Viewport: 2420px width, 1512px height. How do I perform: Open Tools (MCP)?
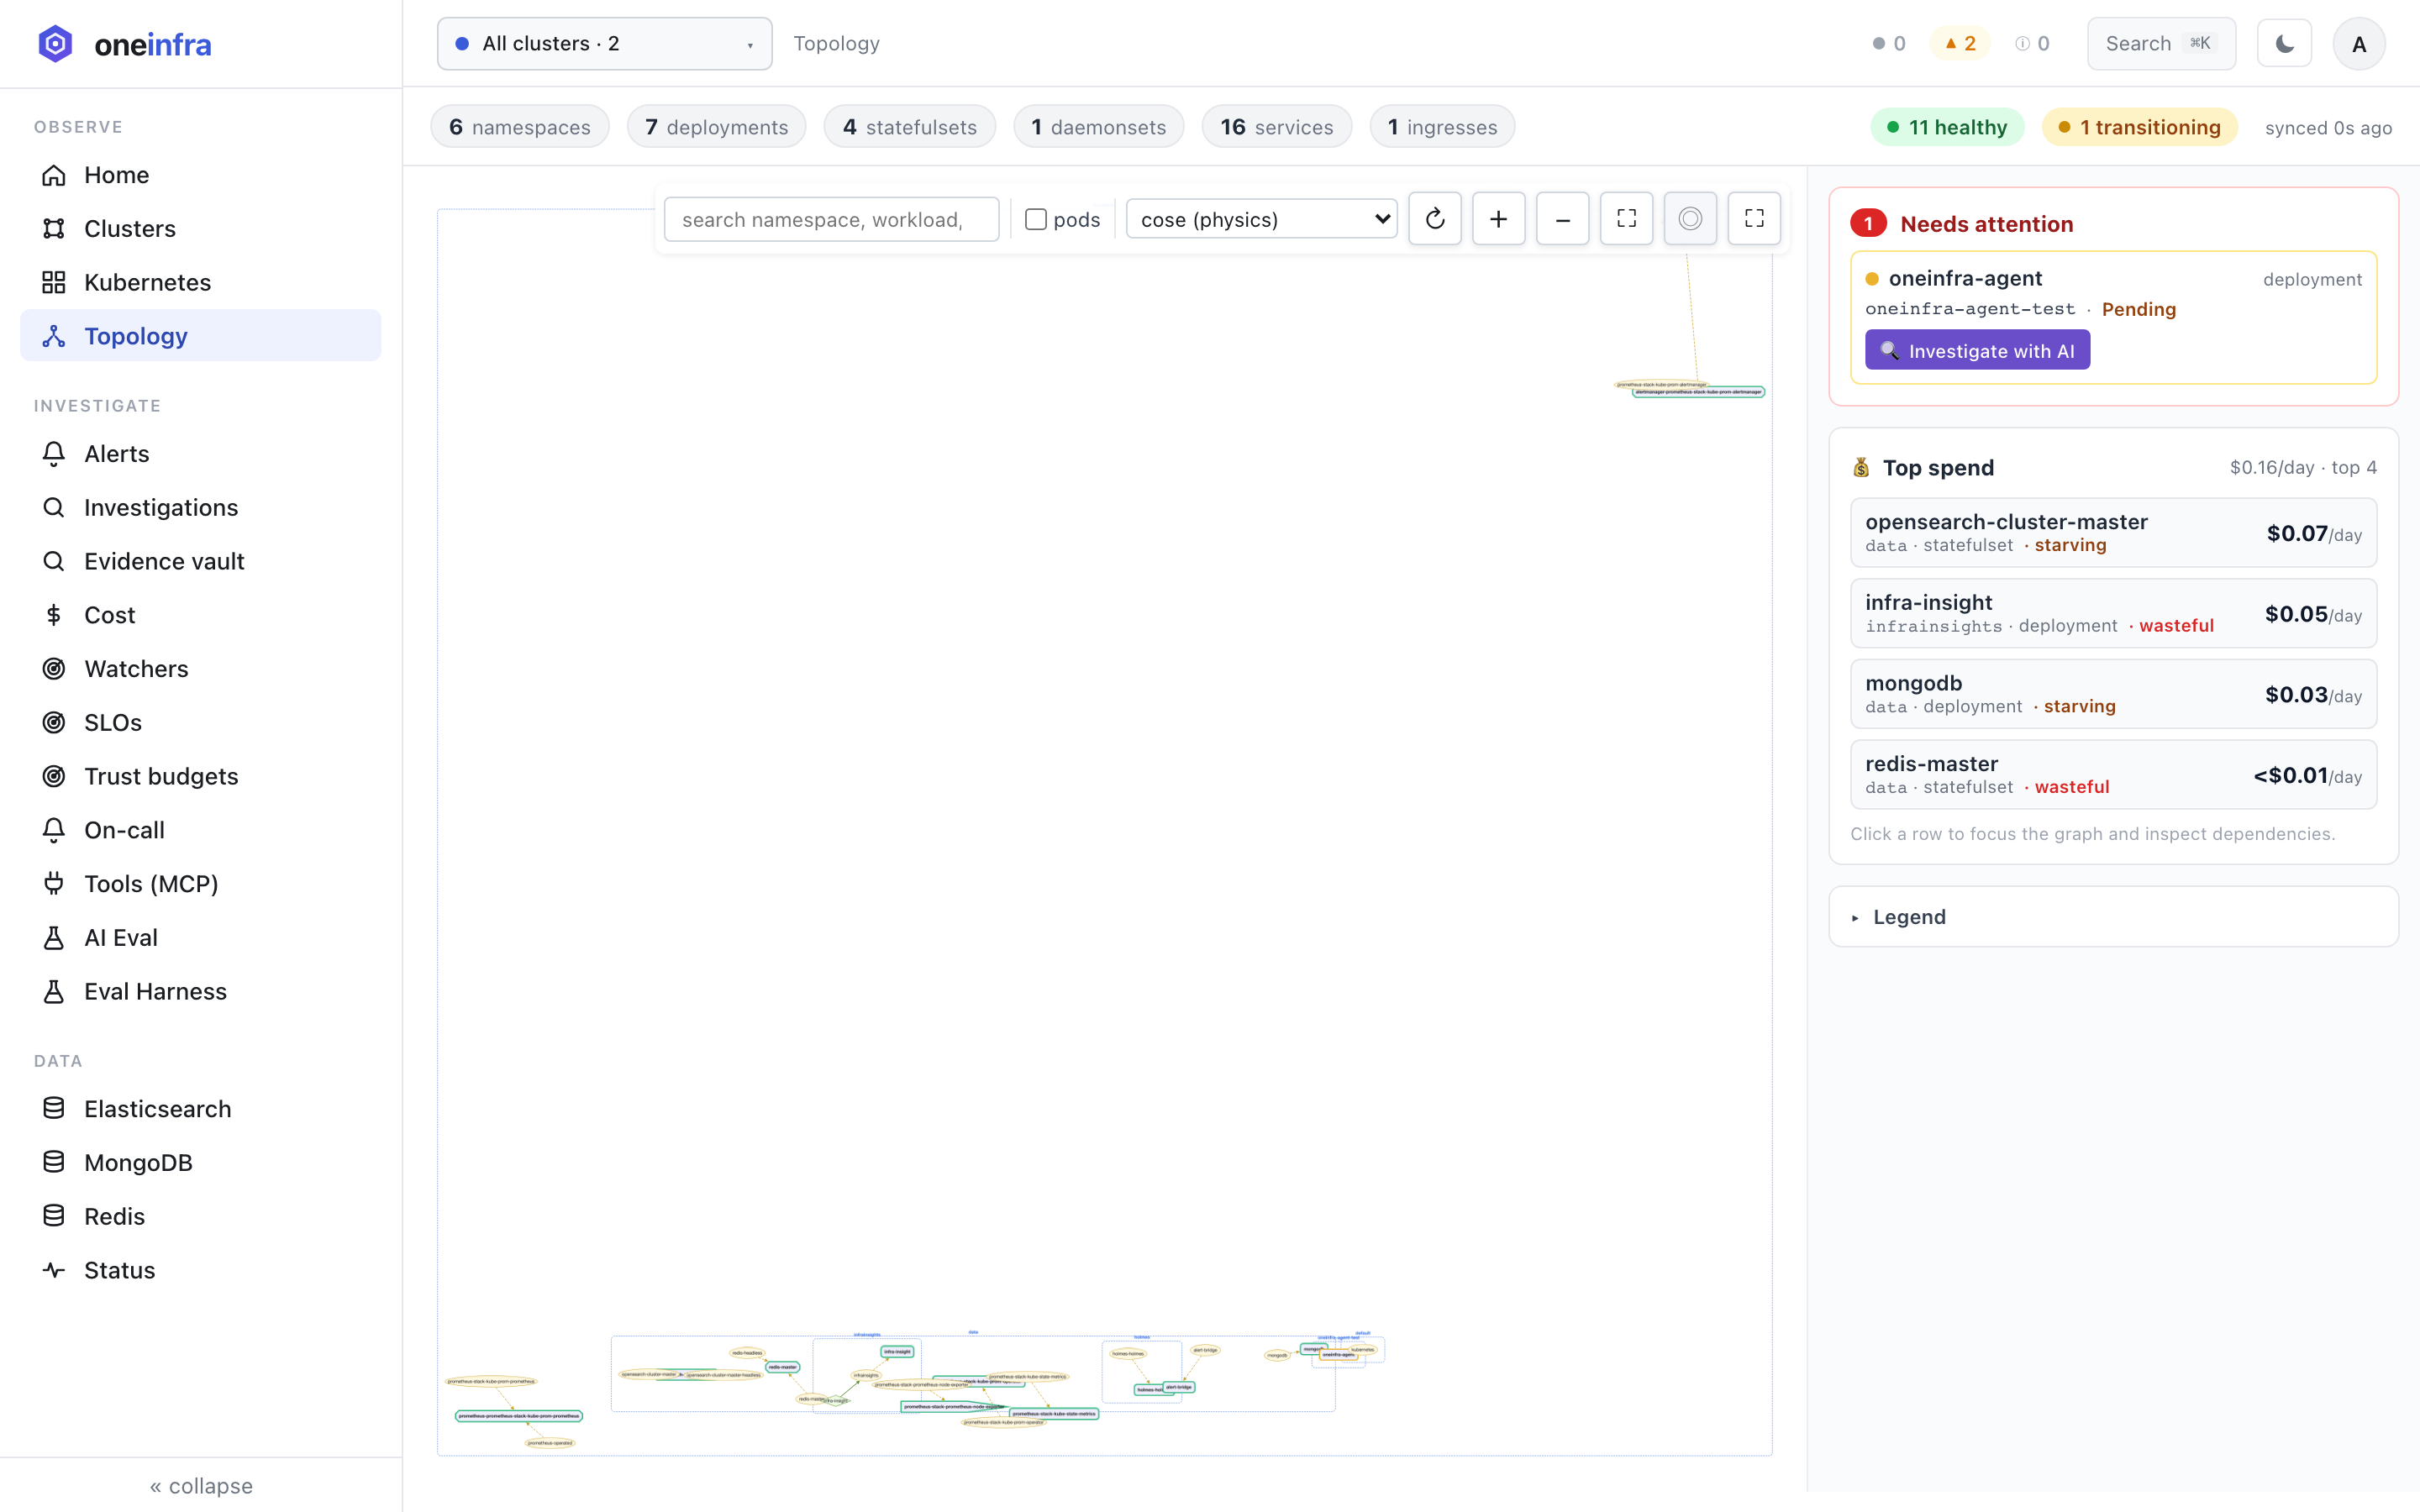click(x=200, y=884)
